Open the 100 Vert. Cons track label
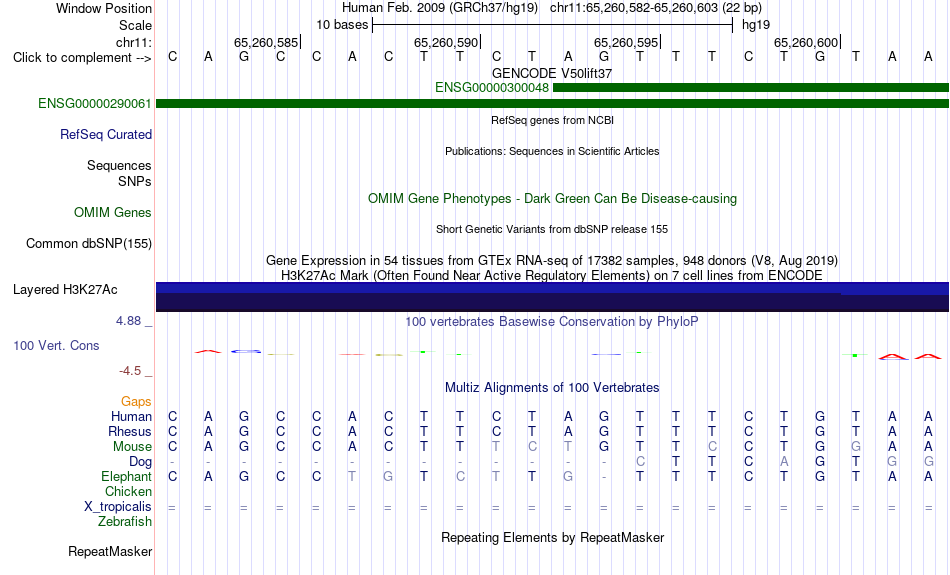 (56, 345)
